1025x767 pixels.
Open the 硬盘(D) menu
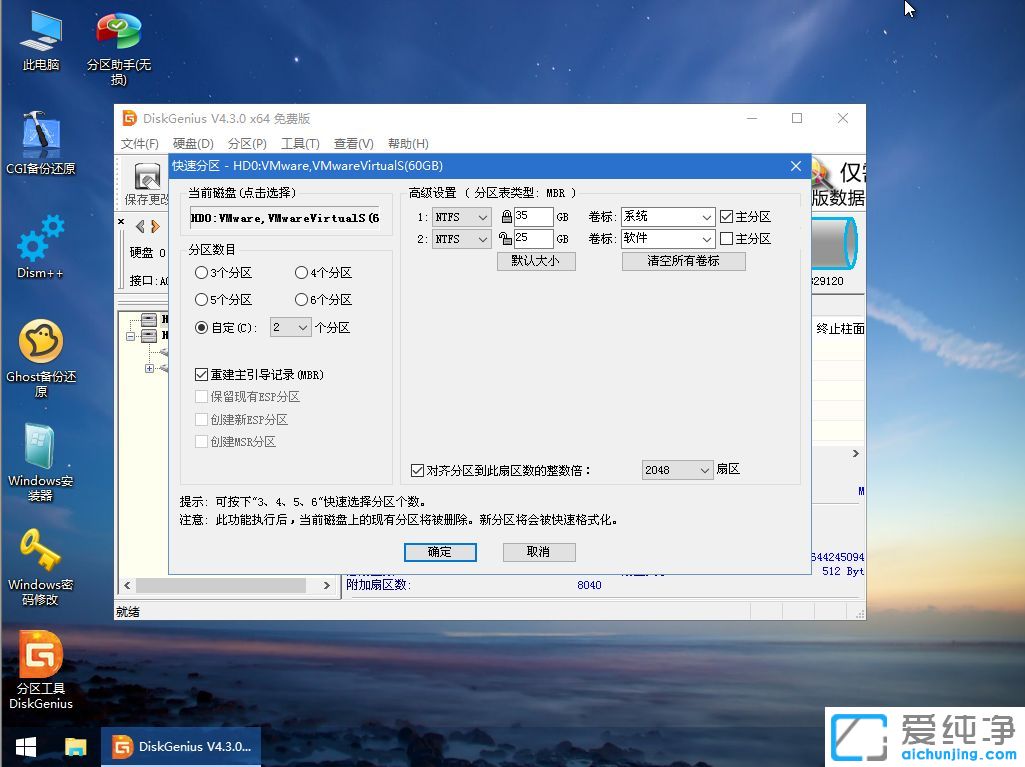tap(193, 143)
